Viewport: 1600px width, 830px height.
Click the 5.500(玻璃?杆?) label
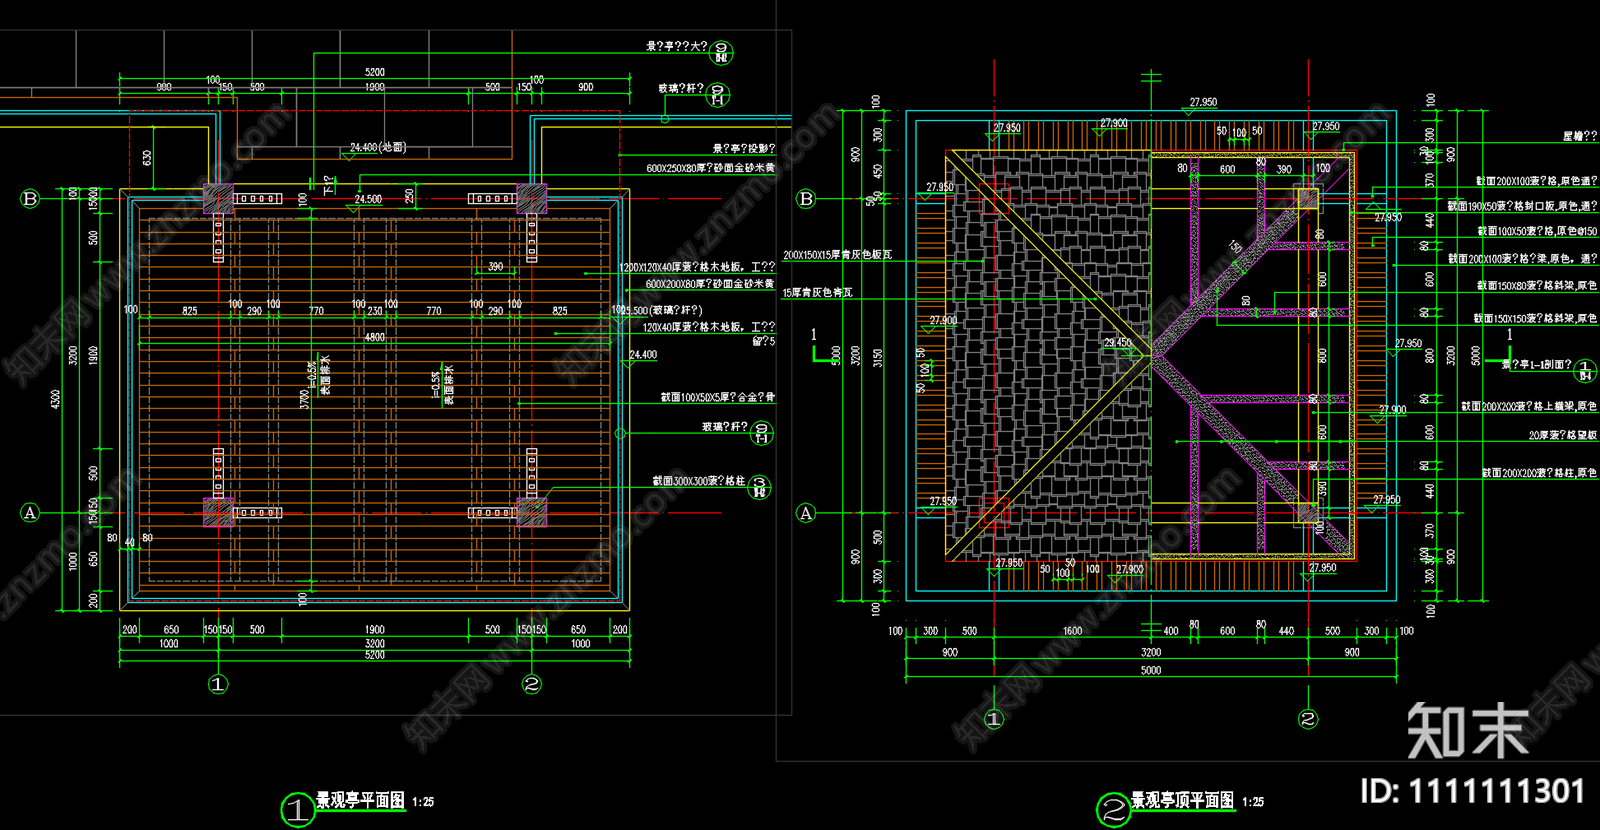click(x=660, y=311)
